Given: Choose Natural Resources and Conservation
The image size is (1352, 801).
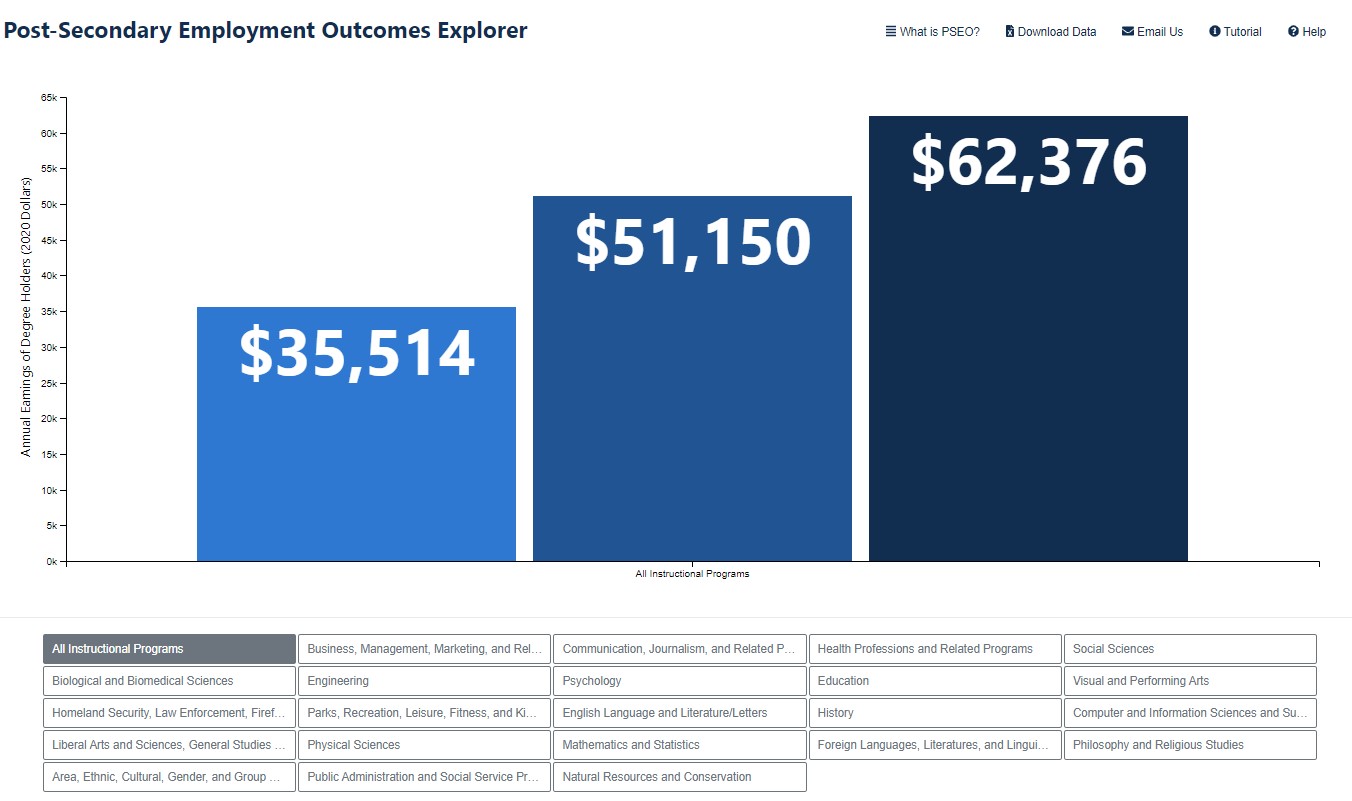Looking at the screenshot, I should pos(679,777).
